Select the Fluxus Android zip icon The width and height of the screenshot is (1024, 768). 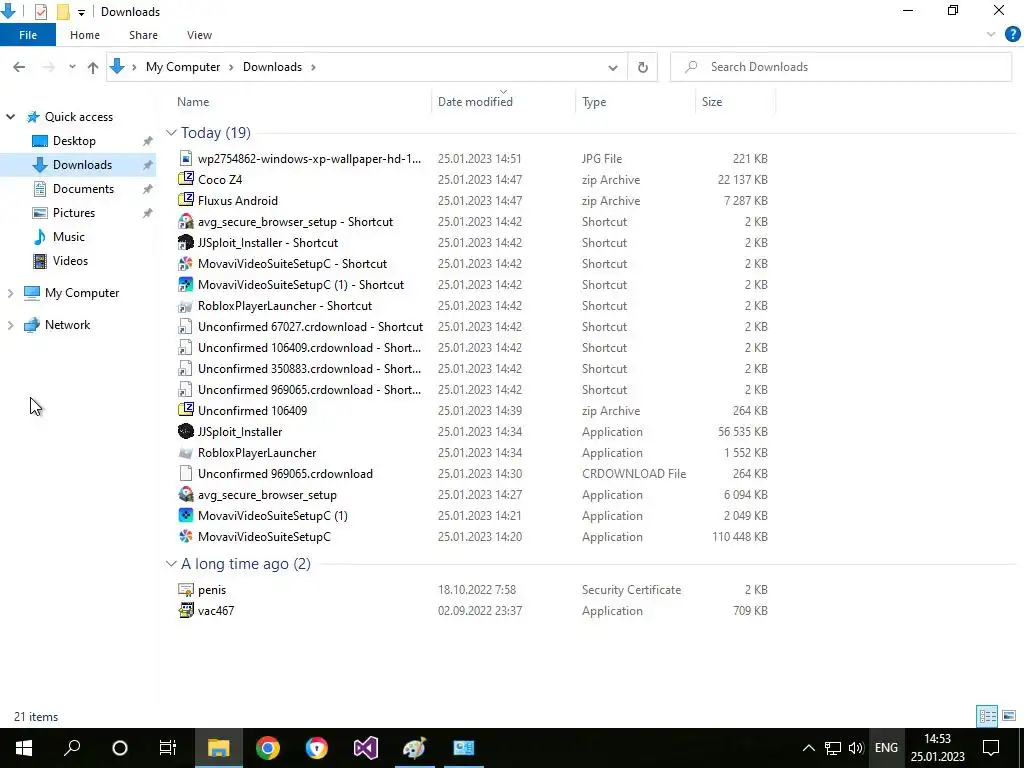click(x=186, y=200)
